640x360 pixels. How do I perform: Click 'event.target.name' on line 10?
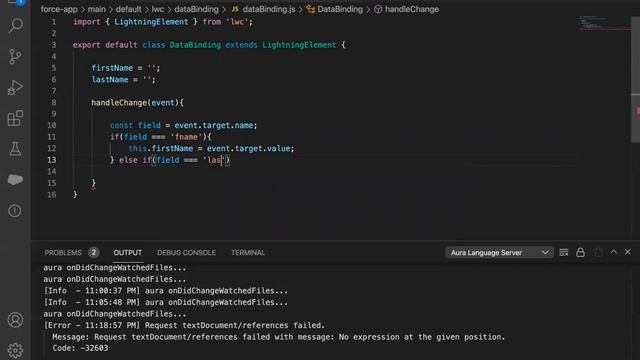point(214,125)
